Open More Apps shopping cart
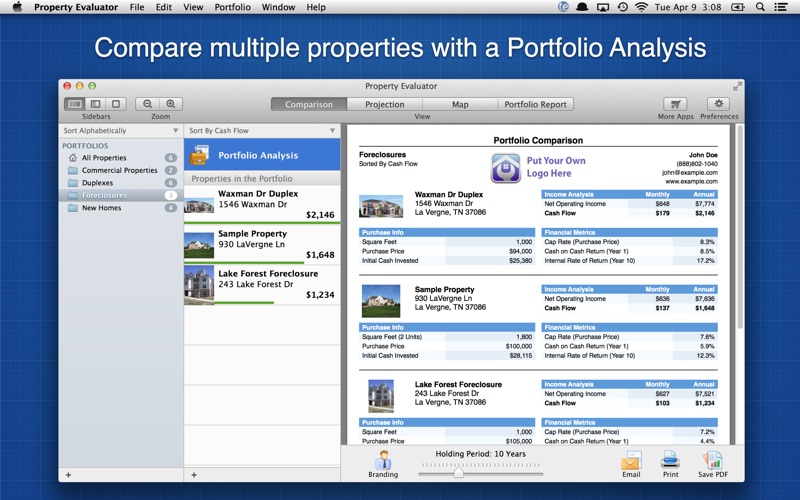This screenshot has width=800, height=500. click(676, 104)
